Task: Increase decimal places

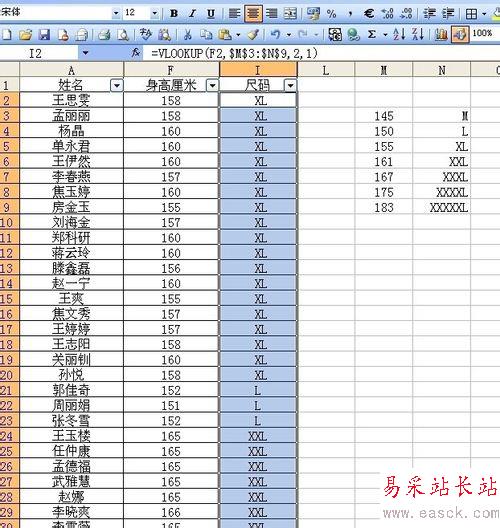Action: [387, 13]
